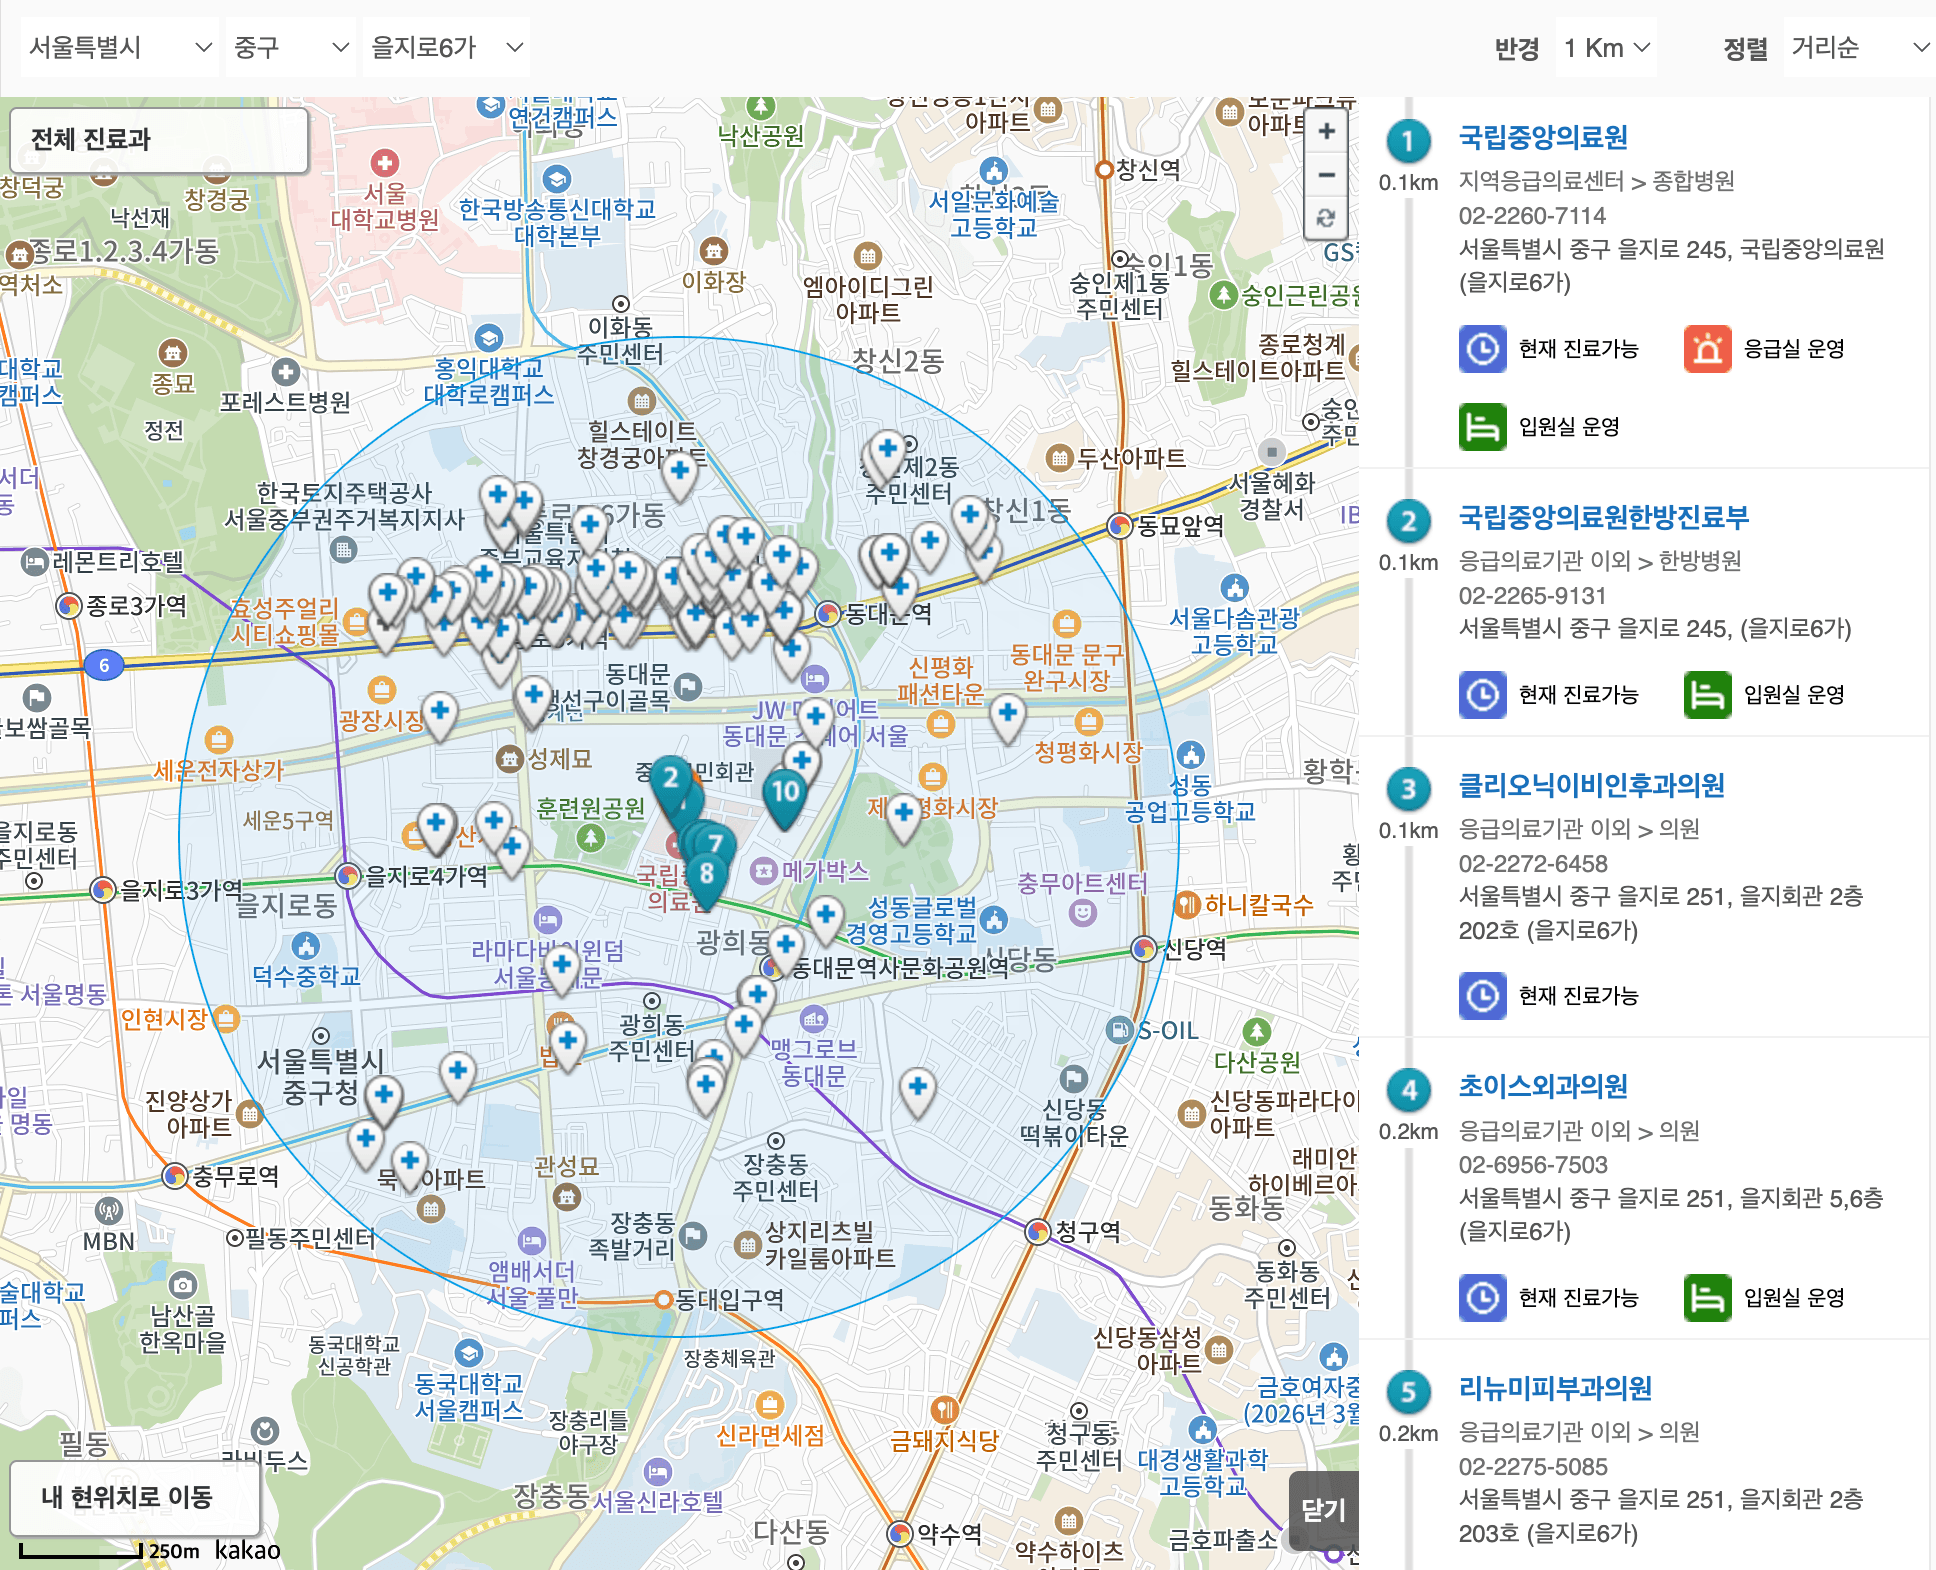Screen dimensions: 1936x1570
Task: Click the 내 현위치로 이동 button
Action: tap(135, 1497)
